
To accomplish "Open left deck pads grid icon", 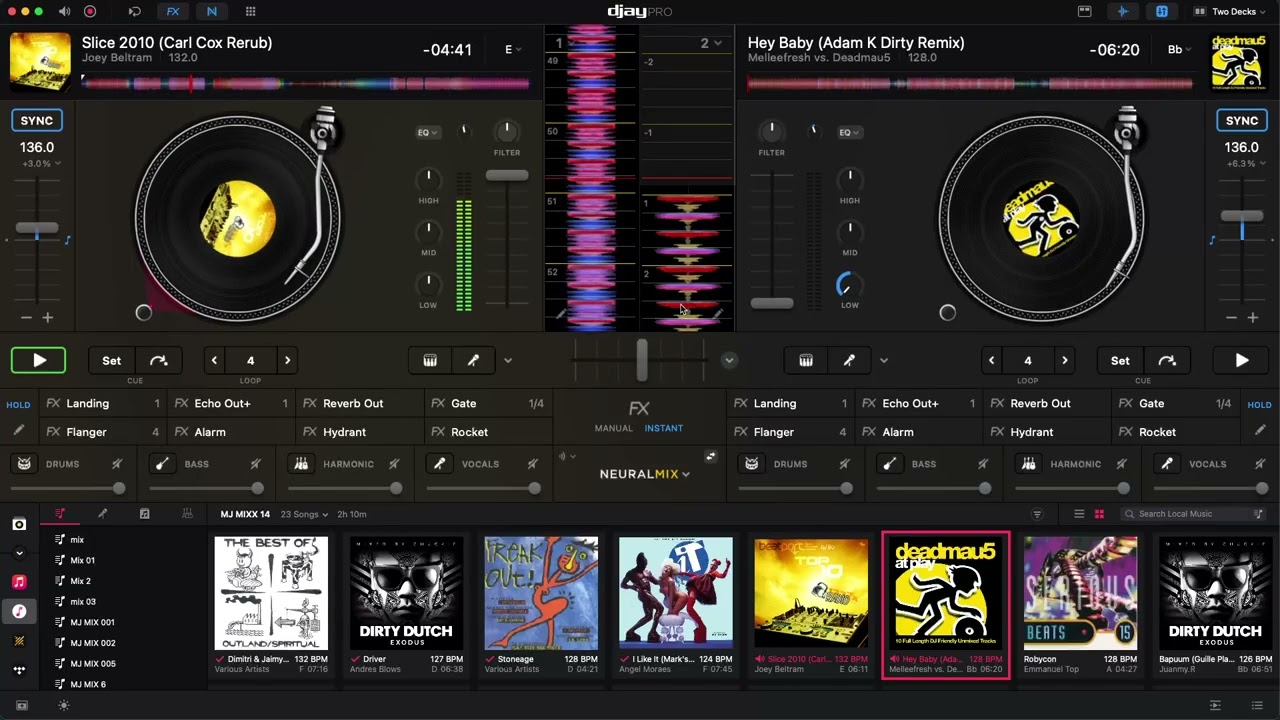I will [x=430, y=361].
